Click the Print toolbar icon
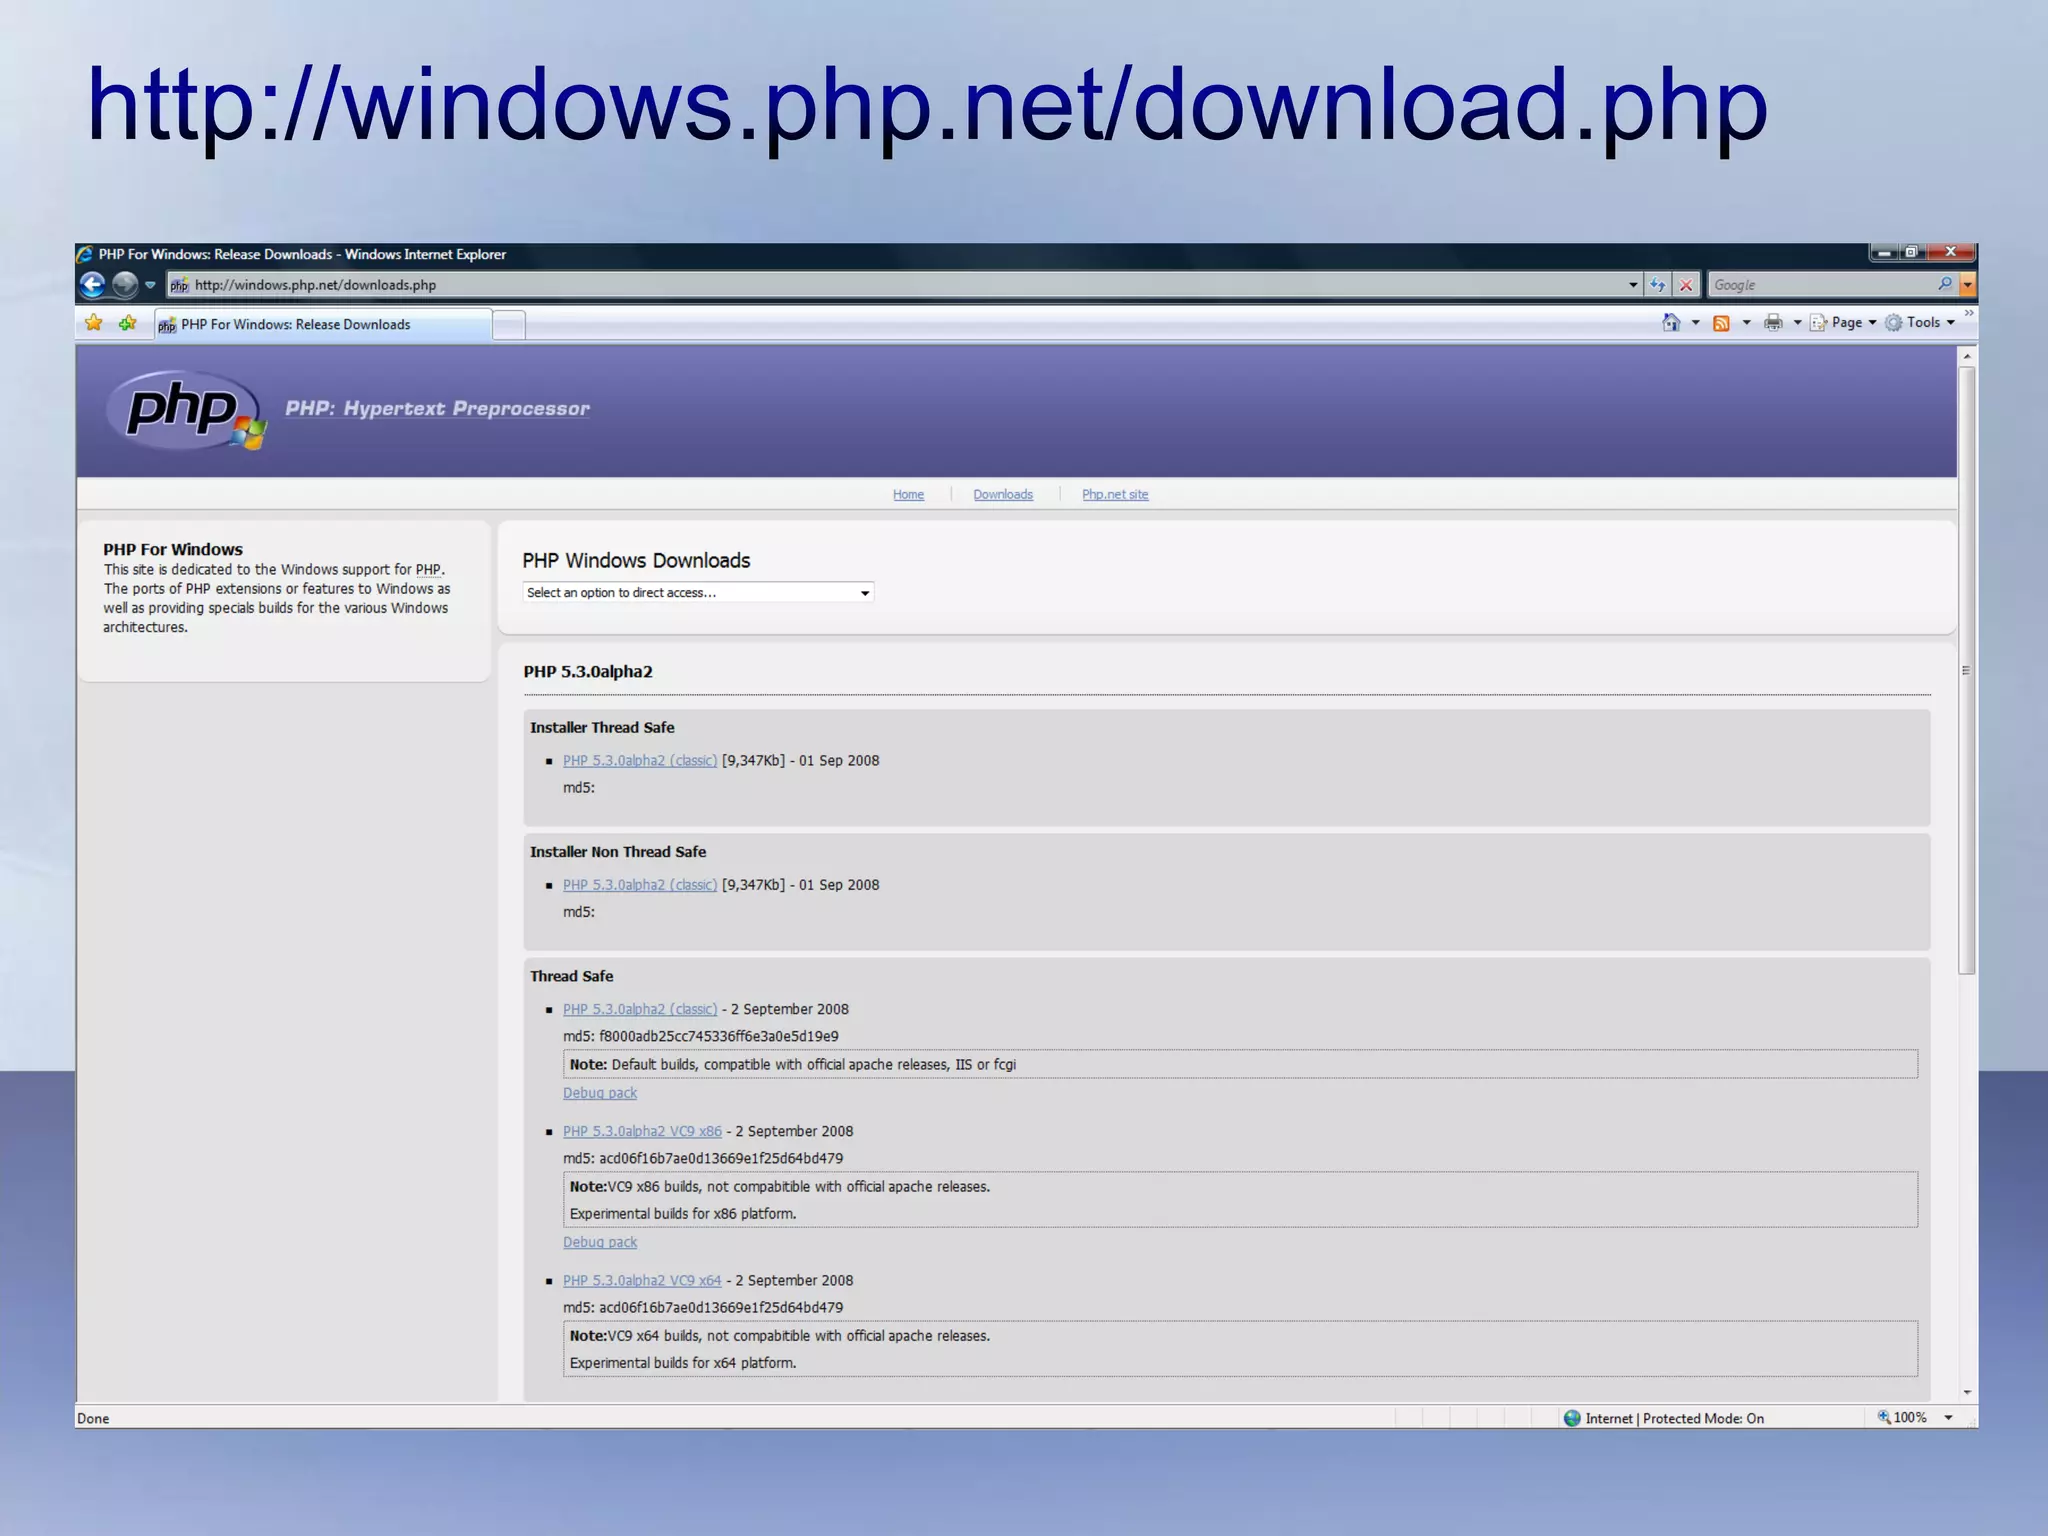 tap(1773, 322)
